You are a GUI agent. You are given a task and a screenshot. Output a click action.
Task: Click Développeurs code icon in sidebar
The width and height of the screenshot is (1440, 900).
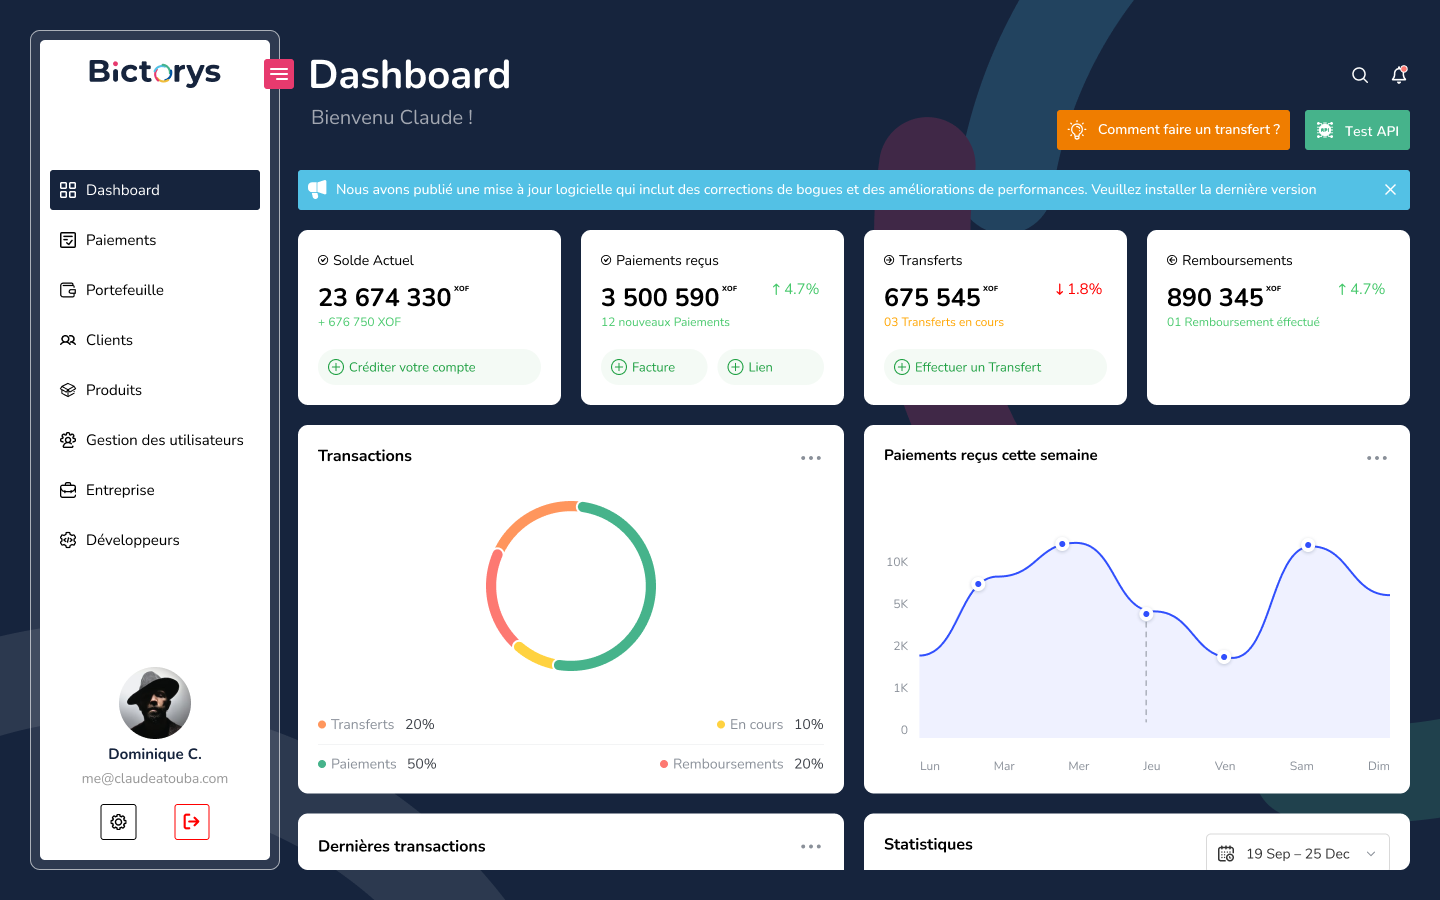[x=68, y=540]
